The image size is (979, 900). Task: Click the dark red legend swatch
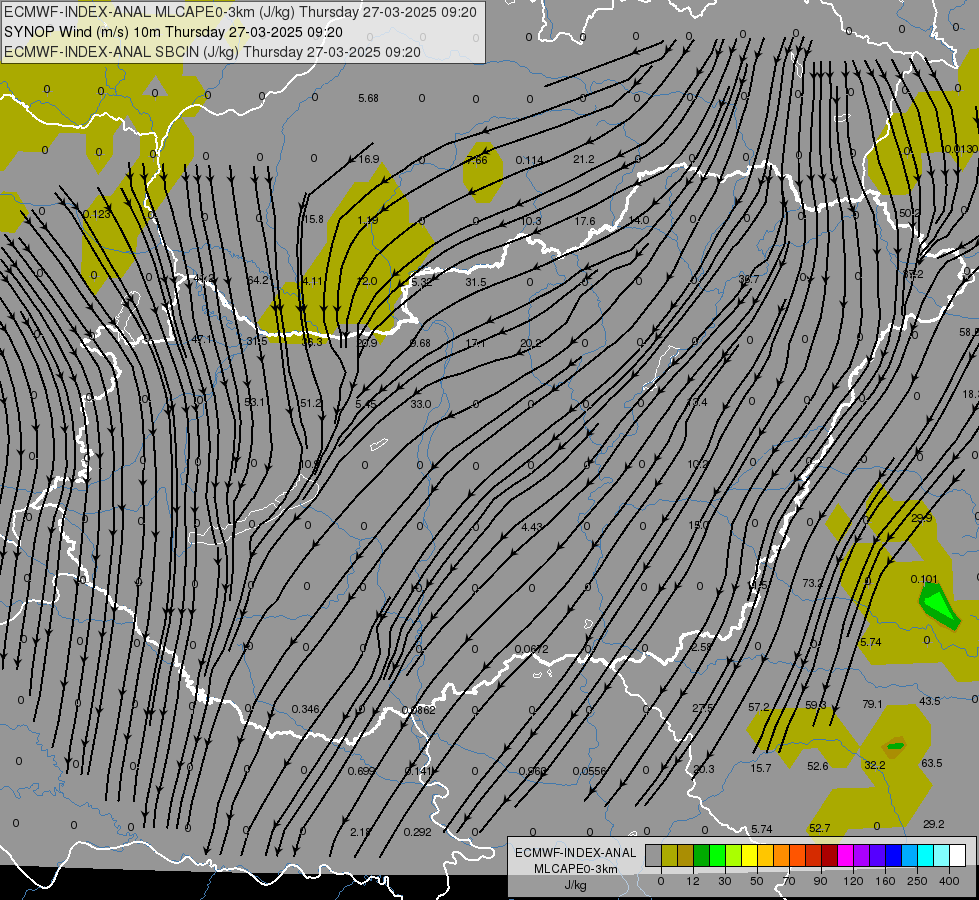pos(830,855)
